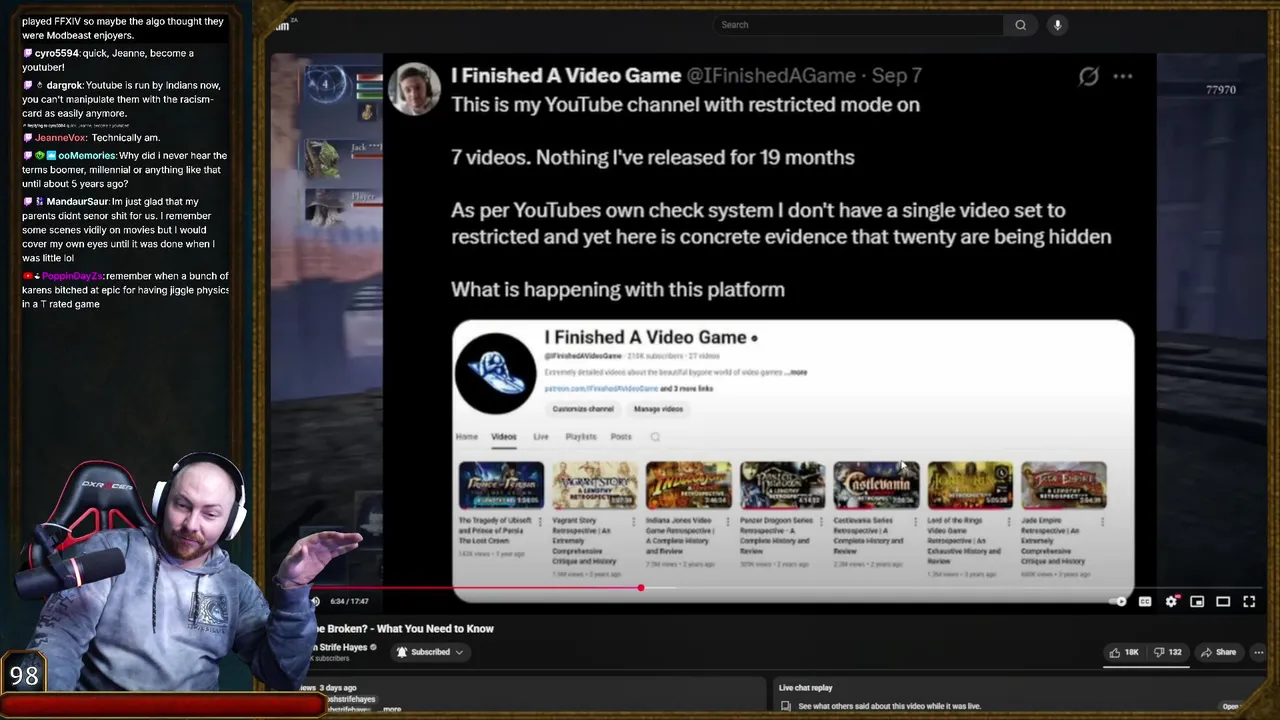Switch to miniplayer mode

click(x=1197, y=601)
